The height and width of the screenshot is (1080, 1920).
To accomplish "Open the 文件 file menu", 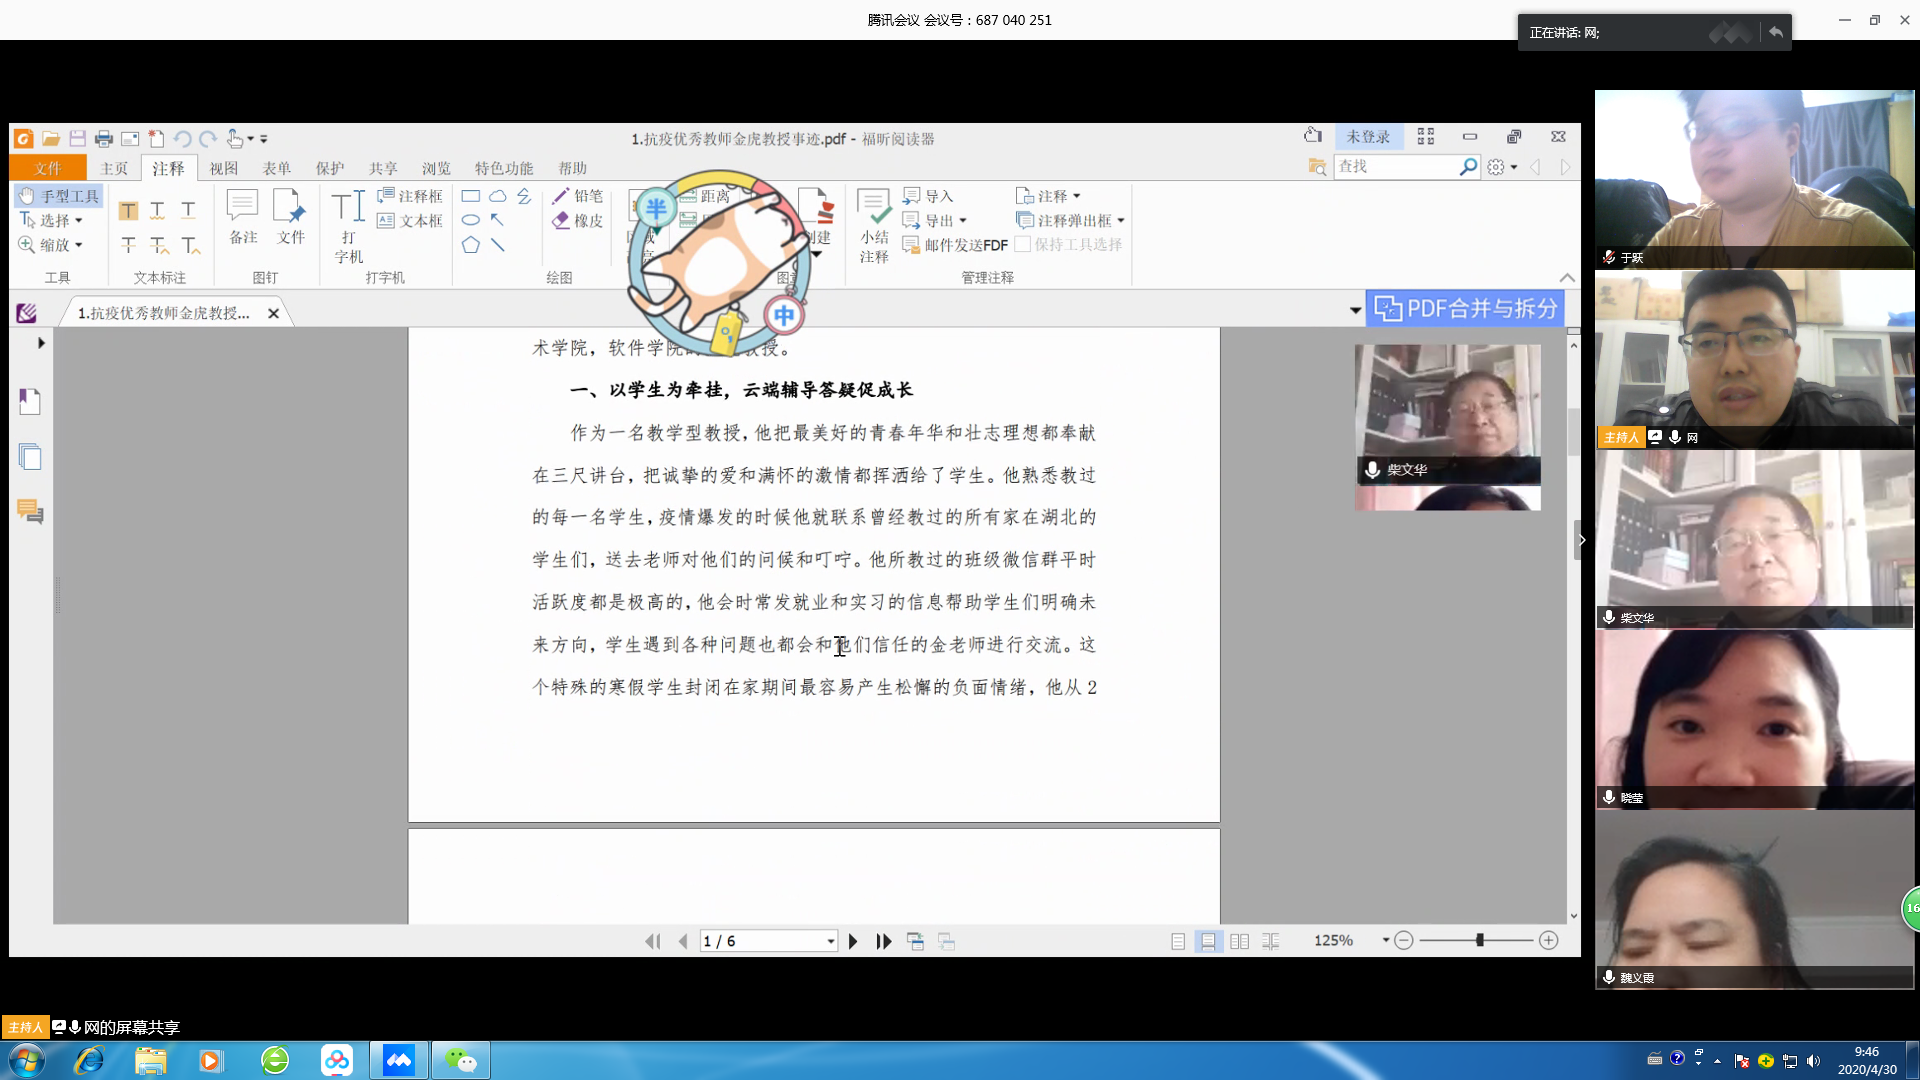I will (47, 168).
